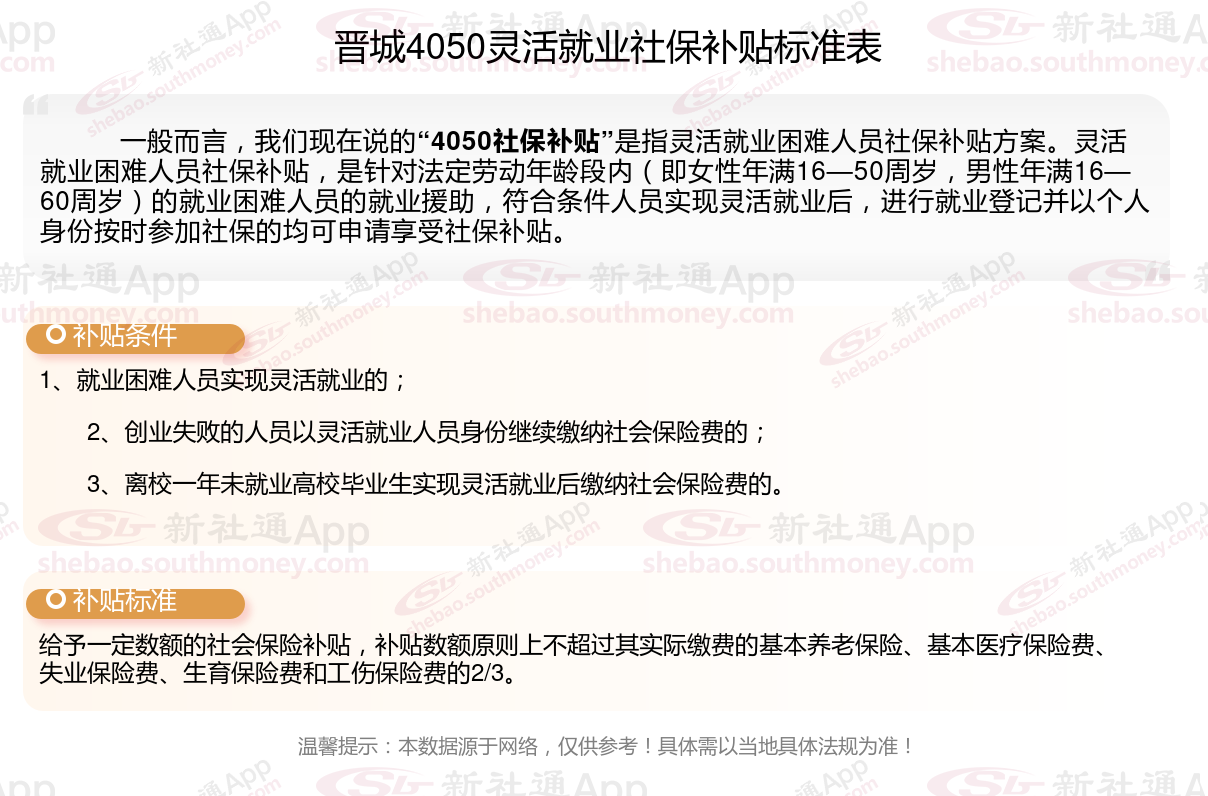Click condition 2 about 创业失败的人员

tap(427, 433)
